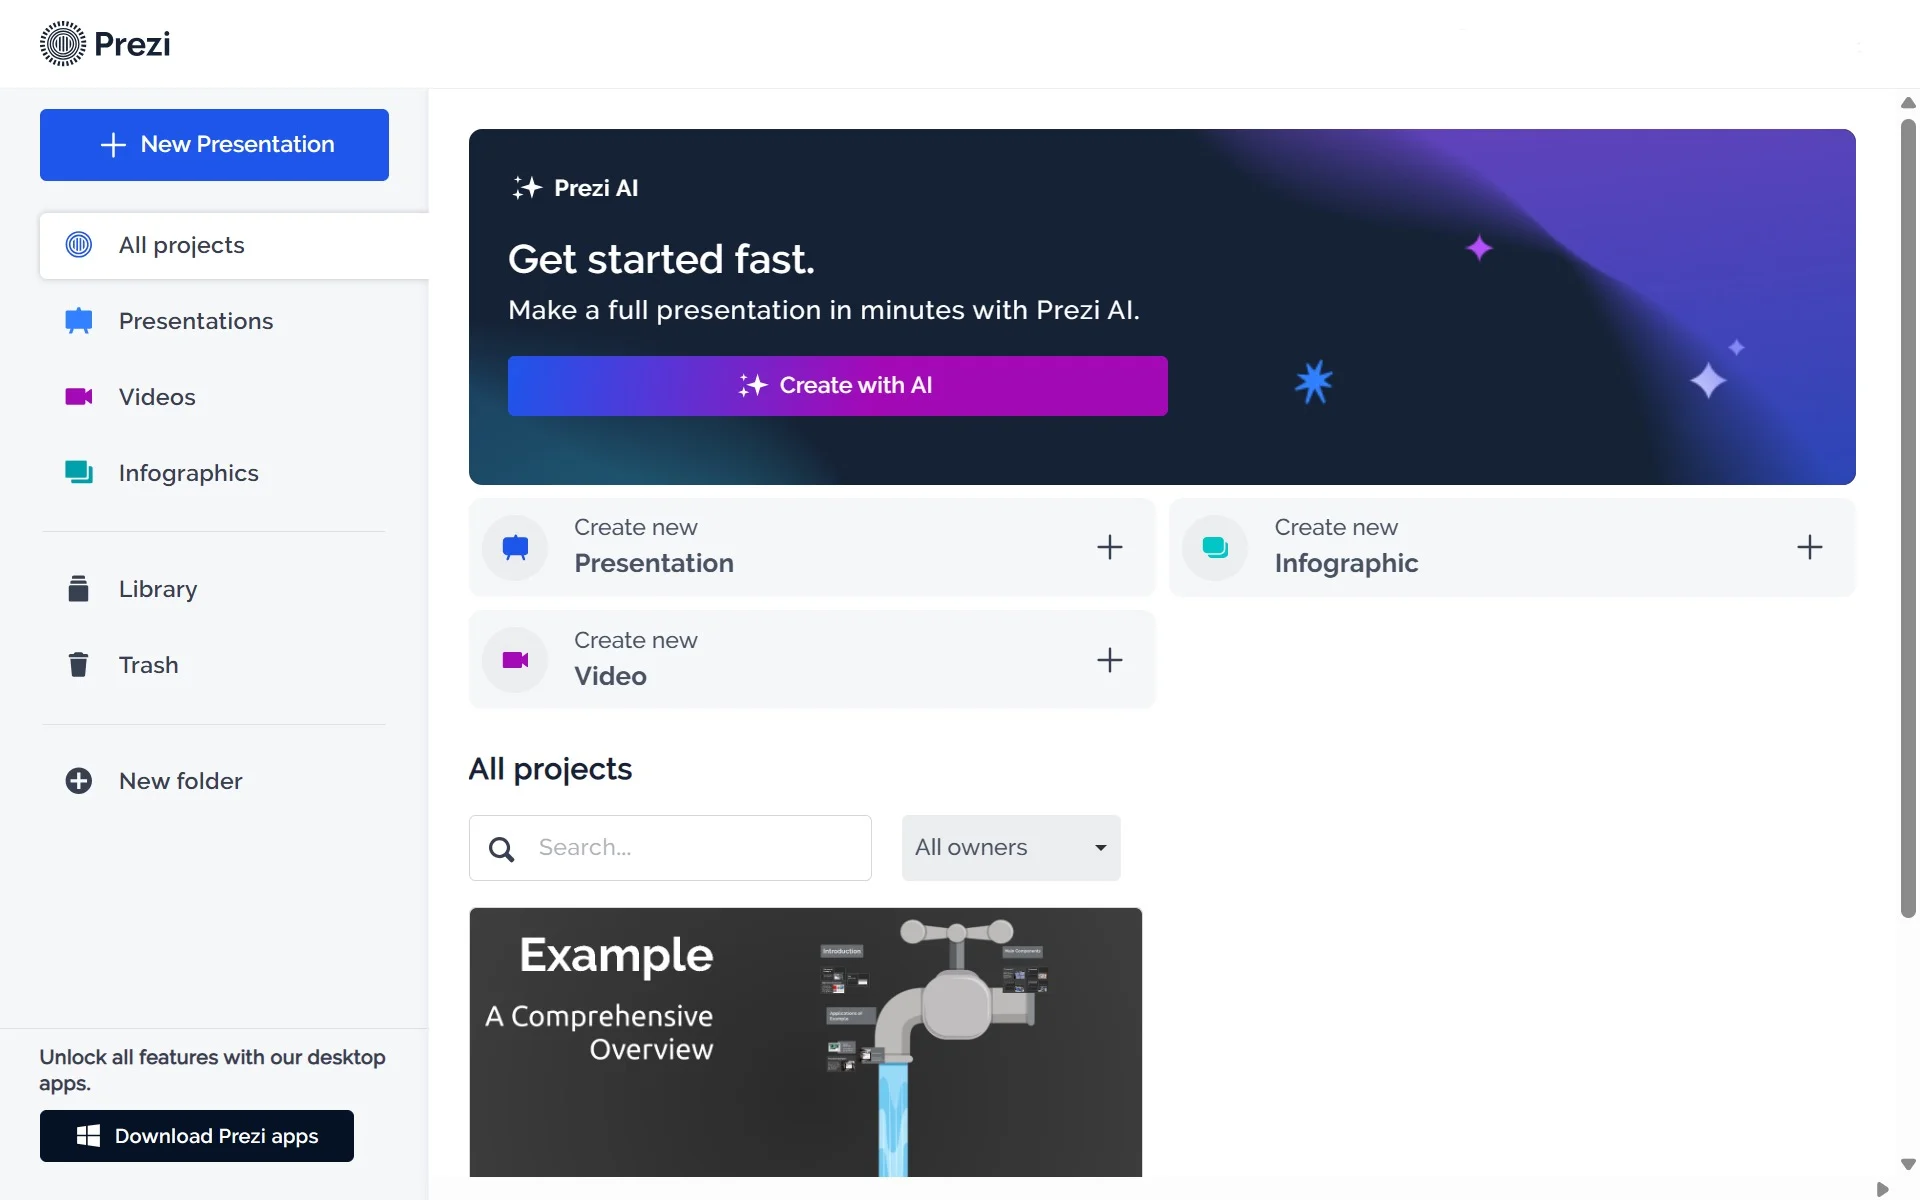Viewport: 1920px width, 1200px height.
Task: Click the plus on Create new Video
Action: 1110,660
